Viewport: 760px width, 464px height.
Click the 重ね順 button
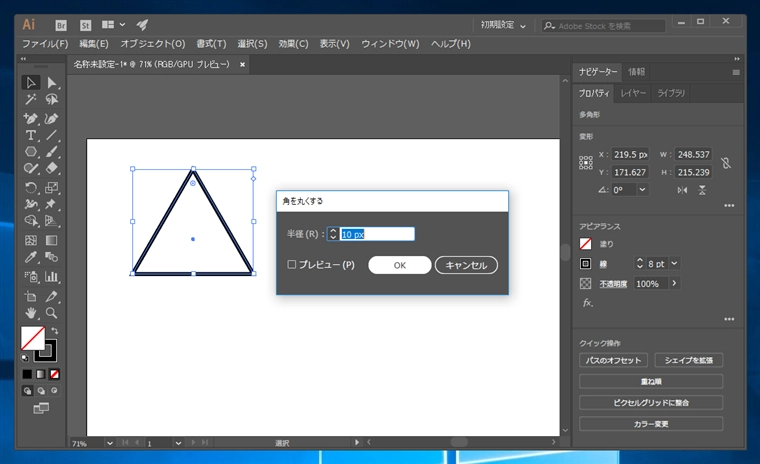651,382
